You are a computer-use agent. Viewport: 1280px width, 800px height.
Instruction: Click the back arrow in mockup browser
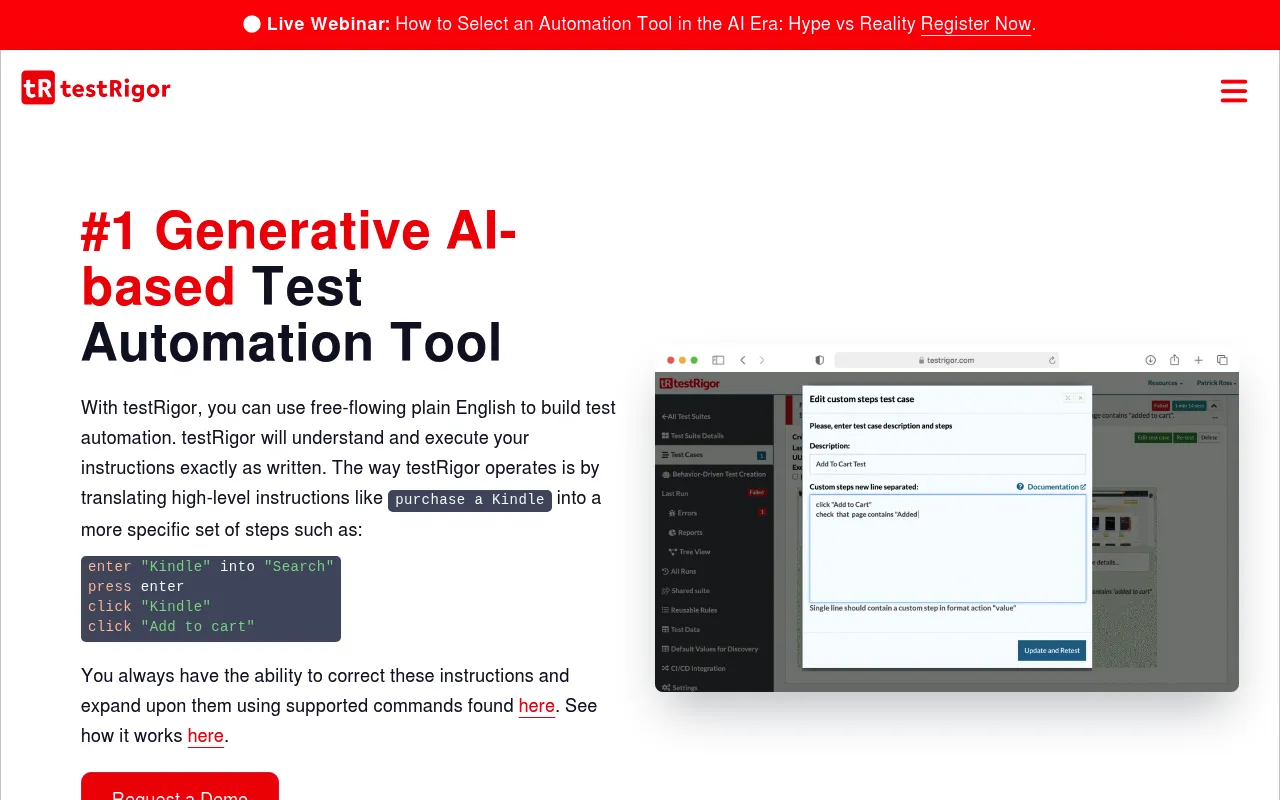pos(743,360)
